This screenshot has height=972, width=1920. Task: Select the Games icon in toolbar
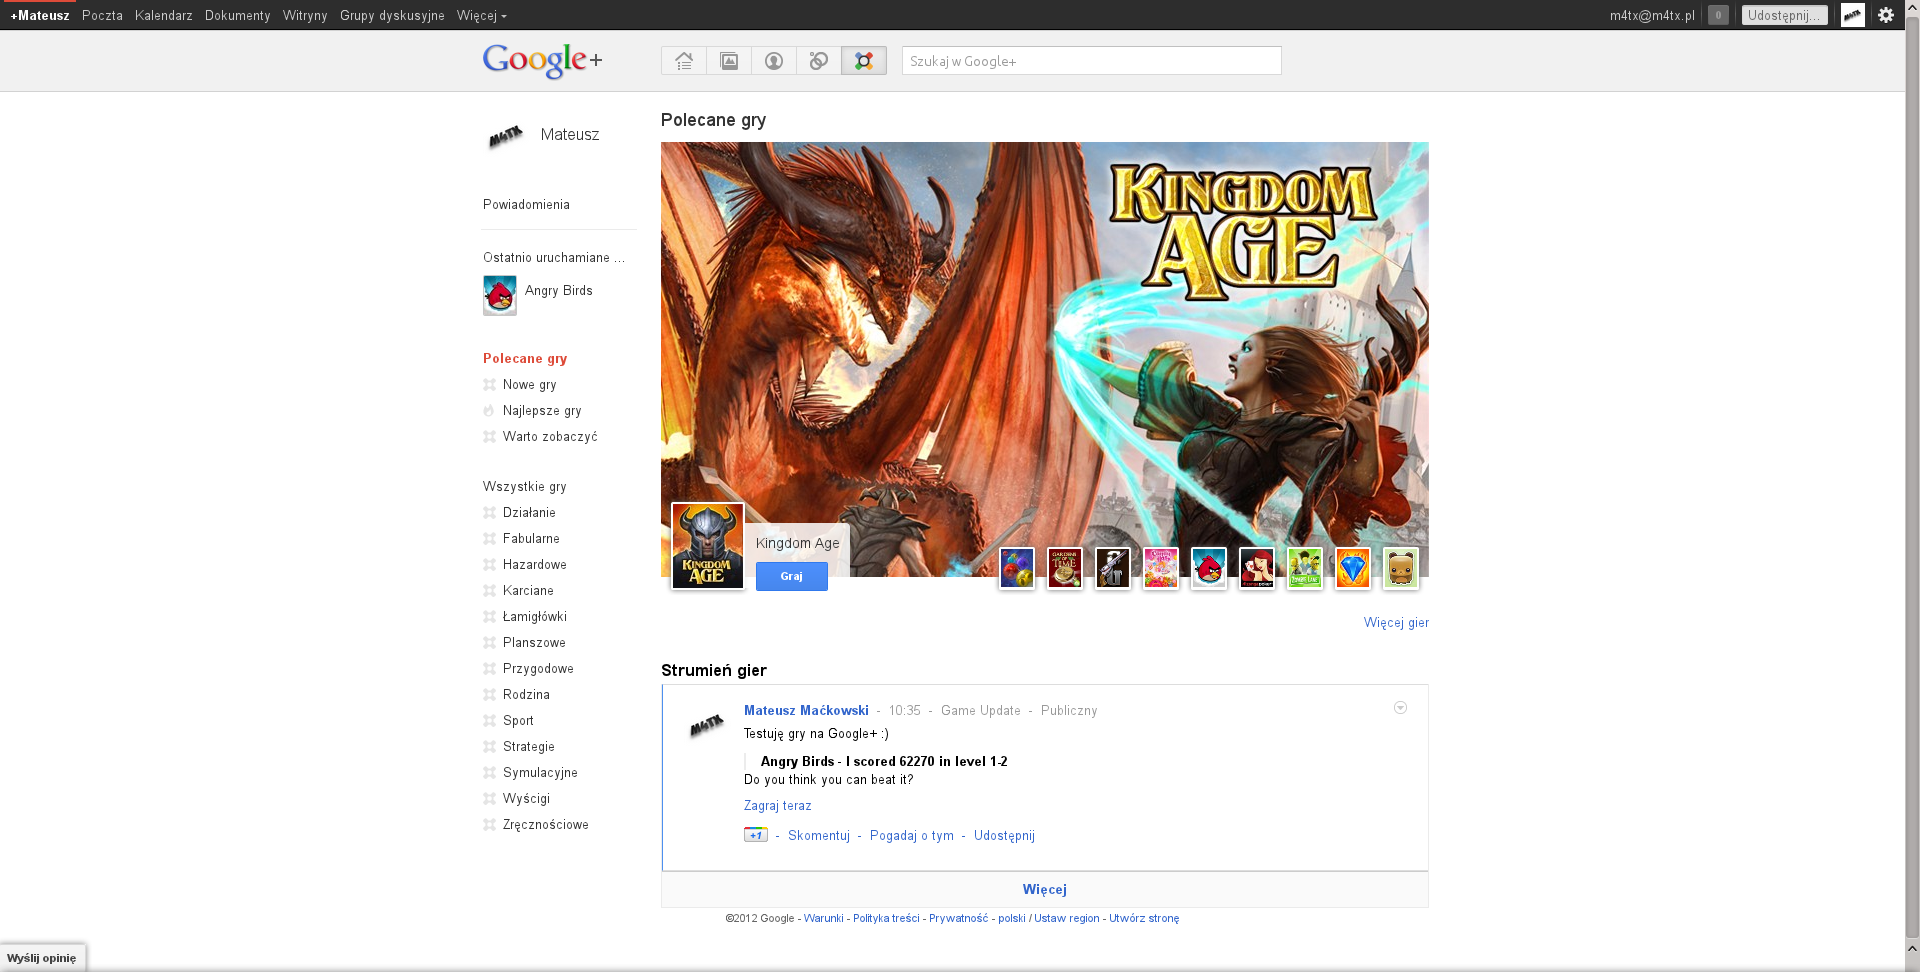[x=864, y=61]
